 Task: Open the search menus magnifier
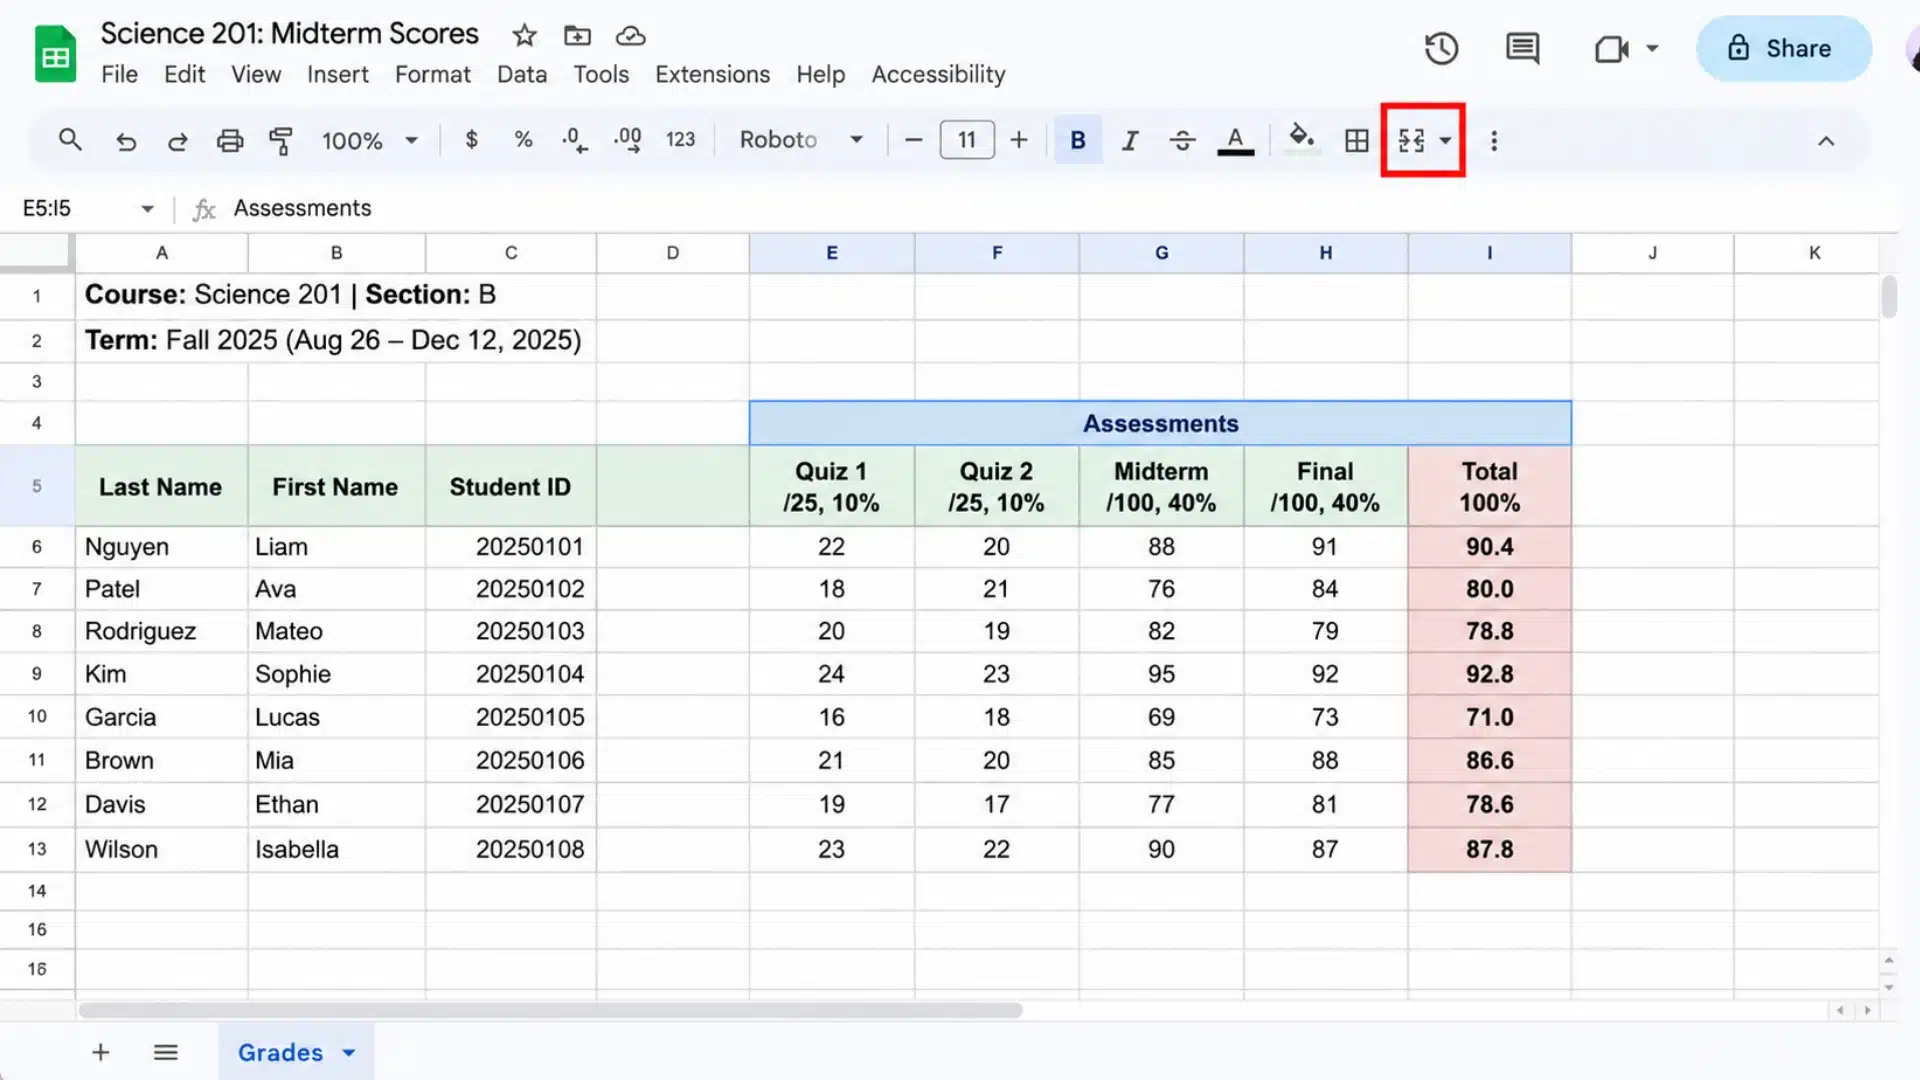pos(70,140)
